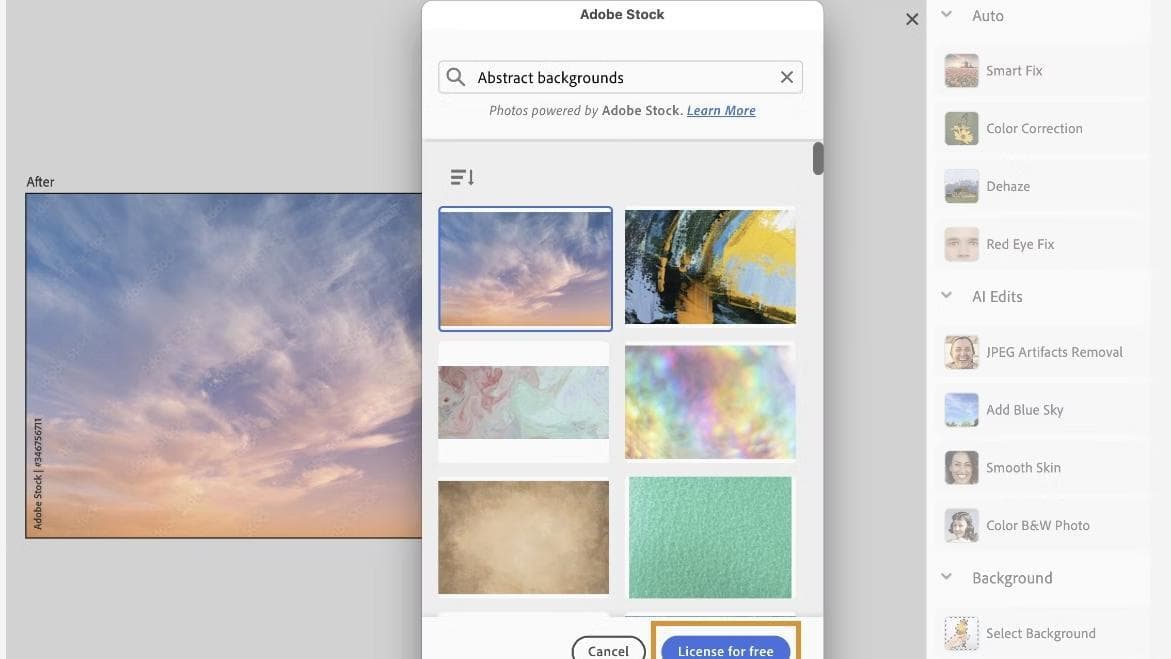Open the Learn More link
Screen dimensions: 1171x659
tap(721, 111)
